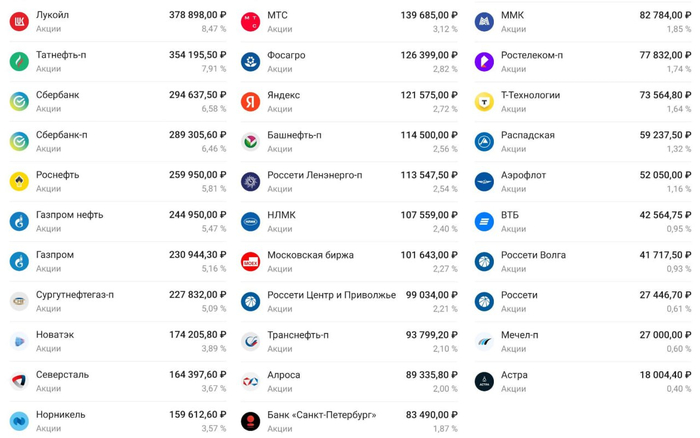The image size is (700, 438).
Task: Select the Россети Центр и Приволжье holding
Action: coord(349,301)
